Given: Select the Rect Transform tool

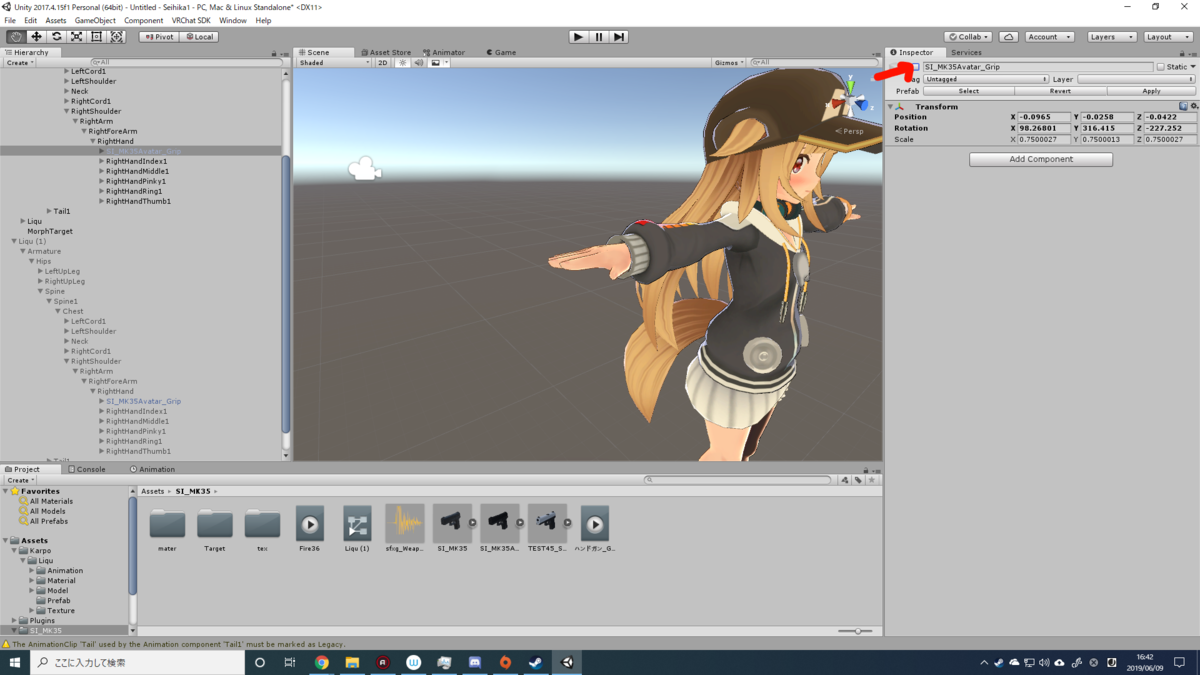Looking at the screenshot, I should click(x=96, y=37).
